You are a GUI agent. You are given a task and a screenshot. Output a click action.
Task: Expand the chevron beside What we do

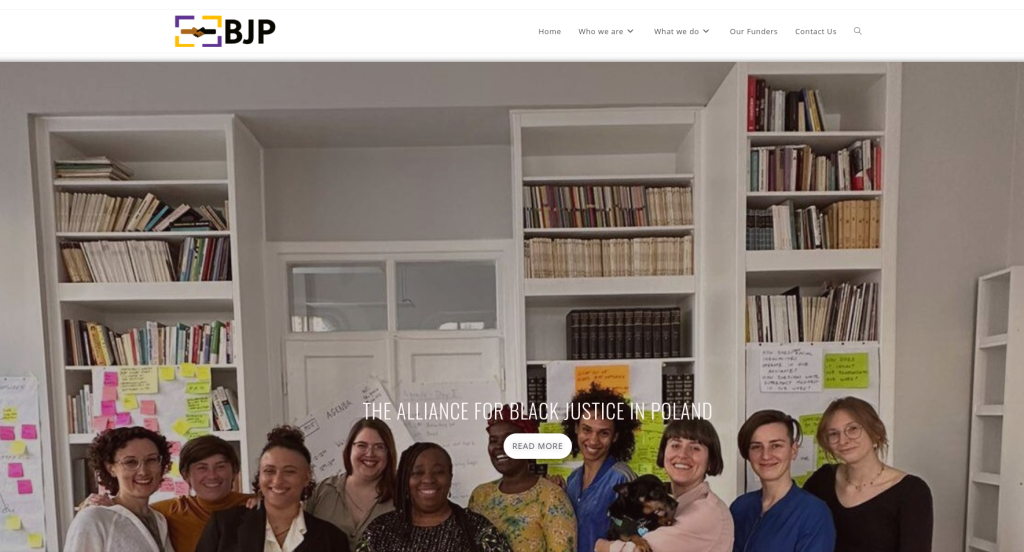706,31
